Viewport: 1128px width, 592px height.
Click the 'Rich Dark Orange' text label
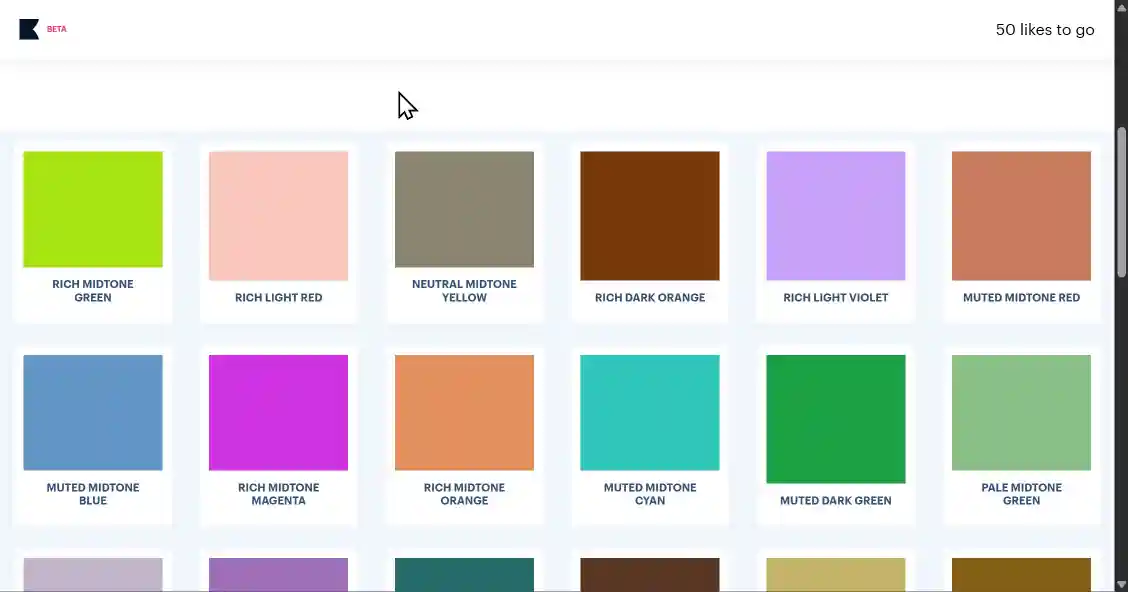point(650,298)
